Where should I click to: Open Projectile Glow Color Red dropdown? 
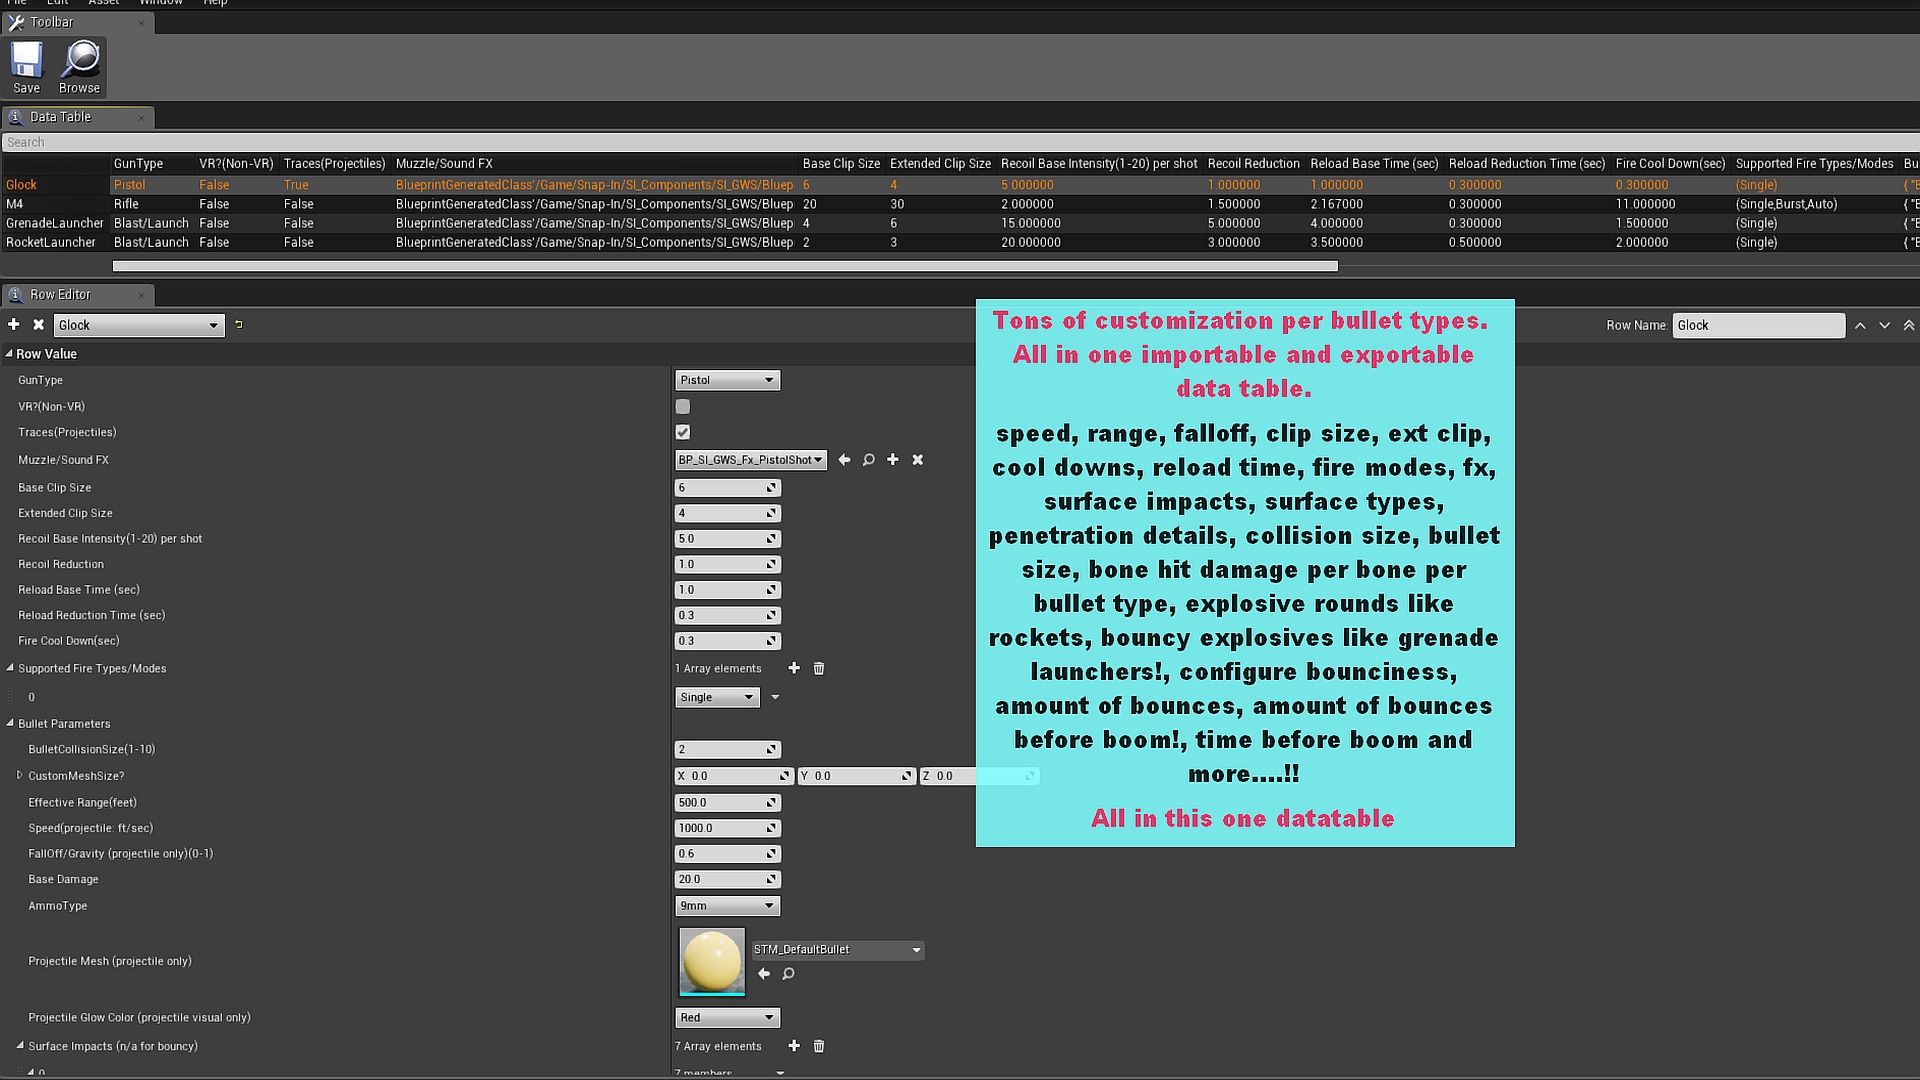coord(727,1018)
